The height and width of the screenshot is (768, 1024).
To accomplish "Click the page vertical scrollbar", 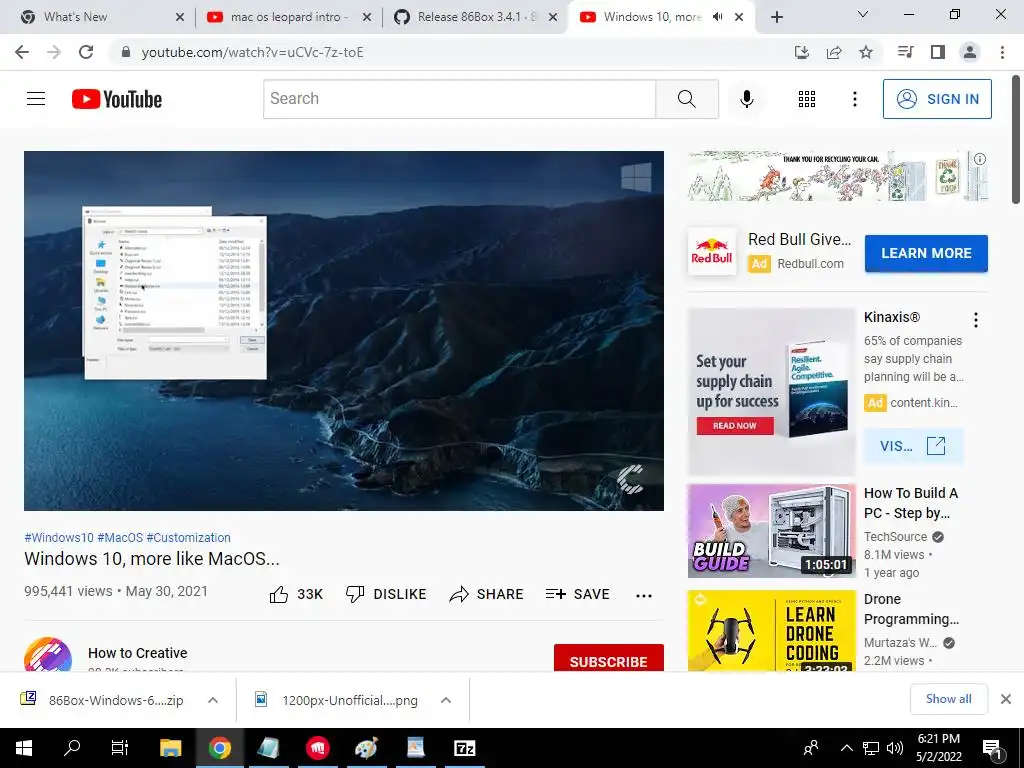I will point(1017,140).
